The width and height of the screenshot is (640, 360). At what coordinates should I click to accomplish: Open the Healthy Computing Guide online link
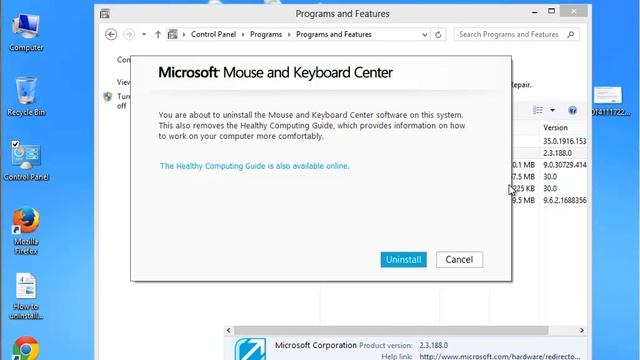[x=255, y=166]
